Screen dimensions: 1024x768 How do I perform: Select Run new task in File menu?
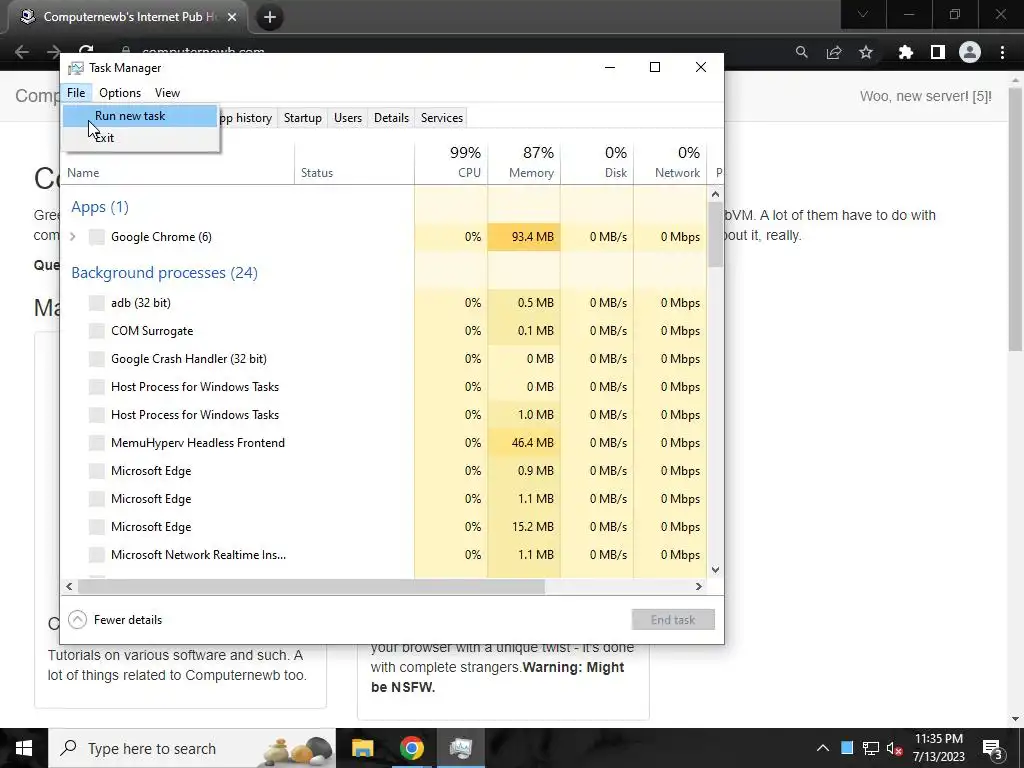pyautogui.click(x=140, y=116)
